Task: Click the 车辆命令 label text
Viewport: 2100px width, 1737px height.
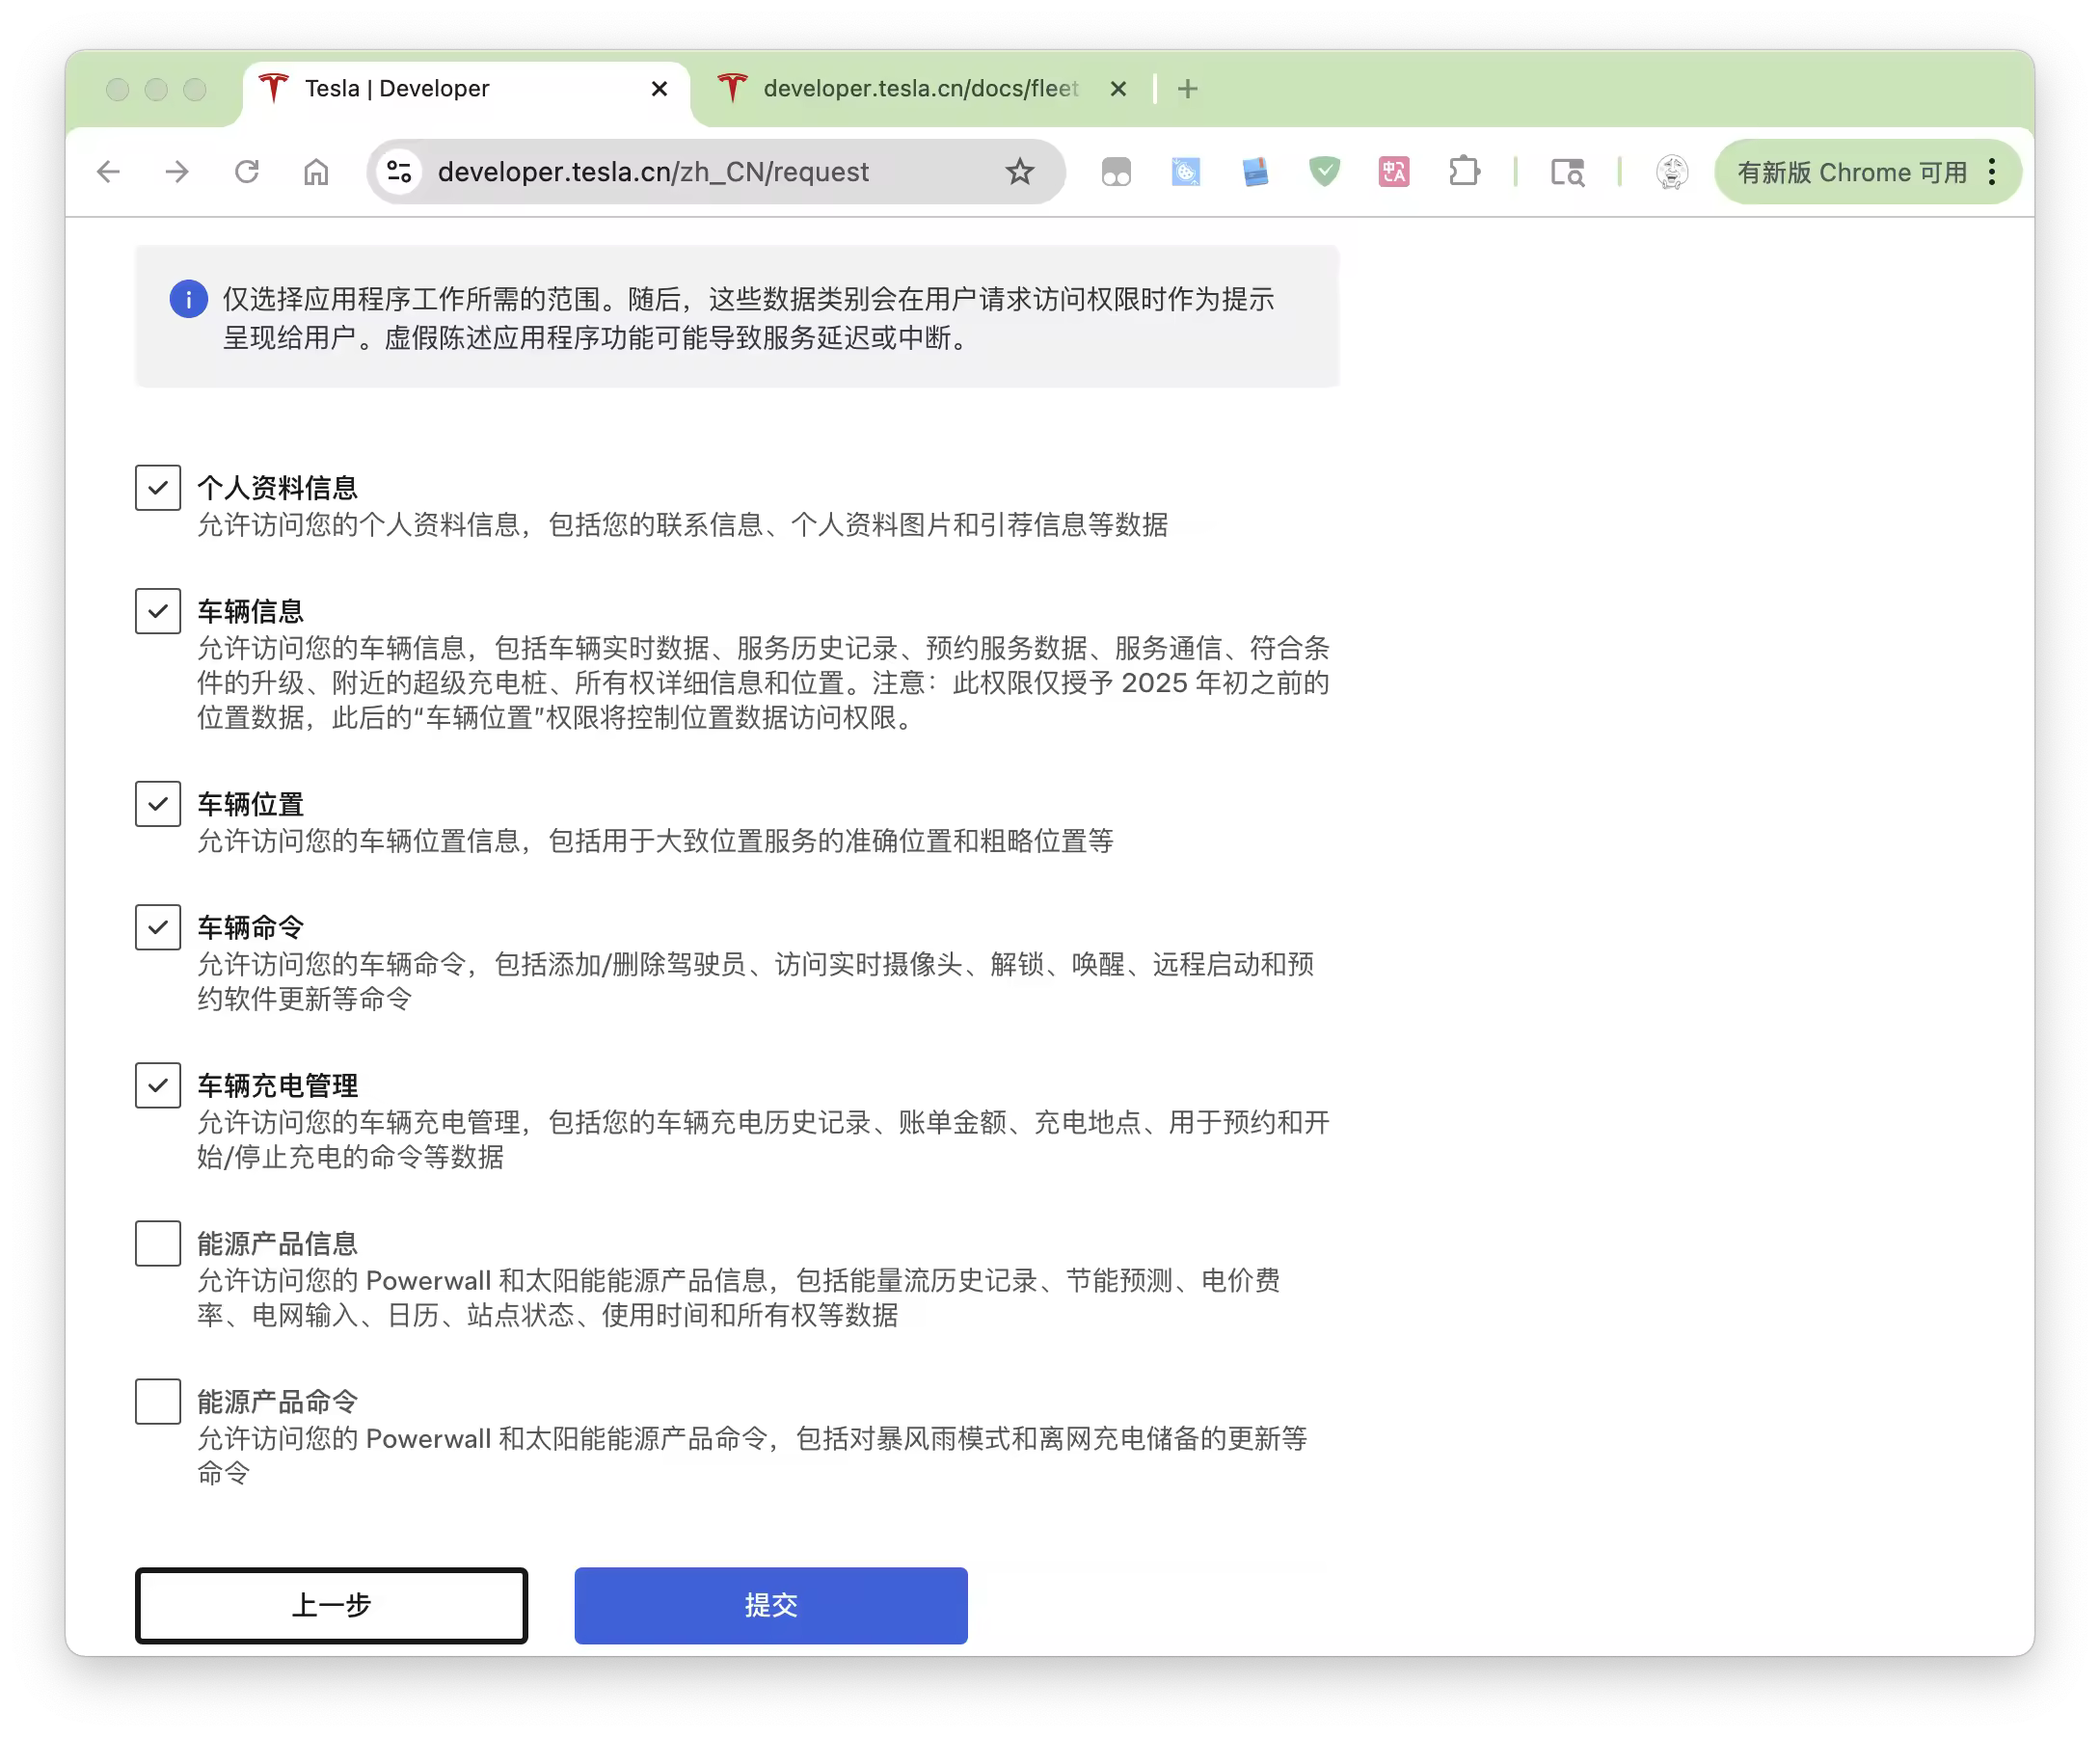Action: (x=250, y=927)
